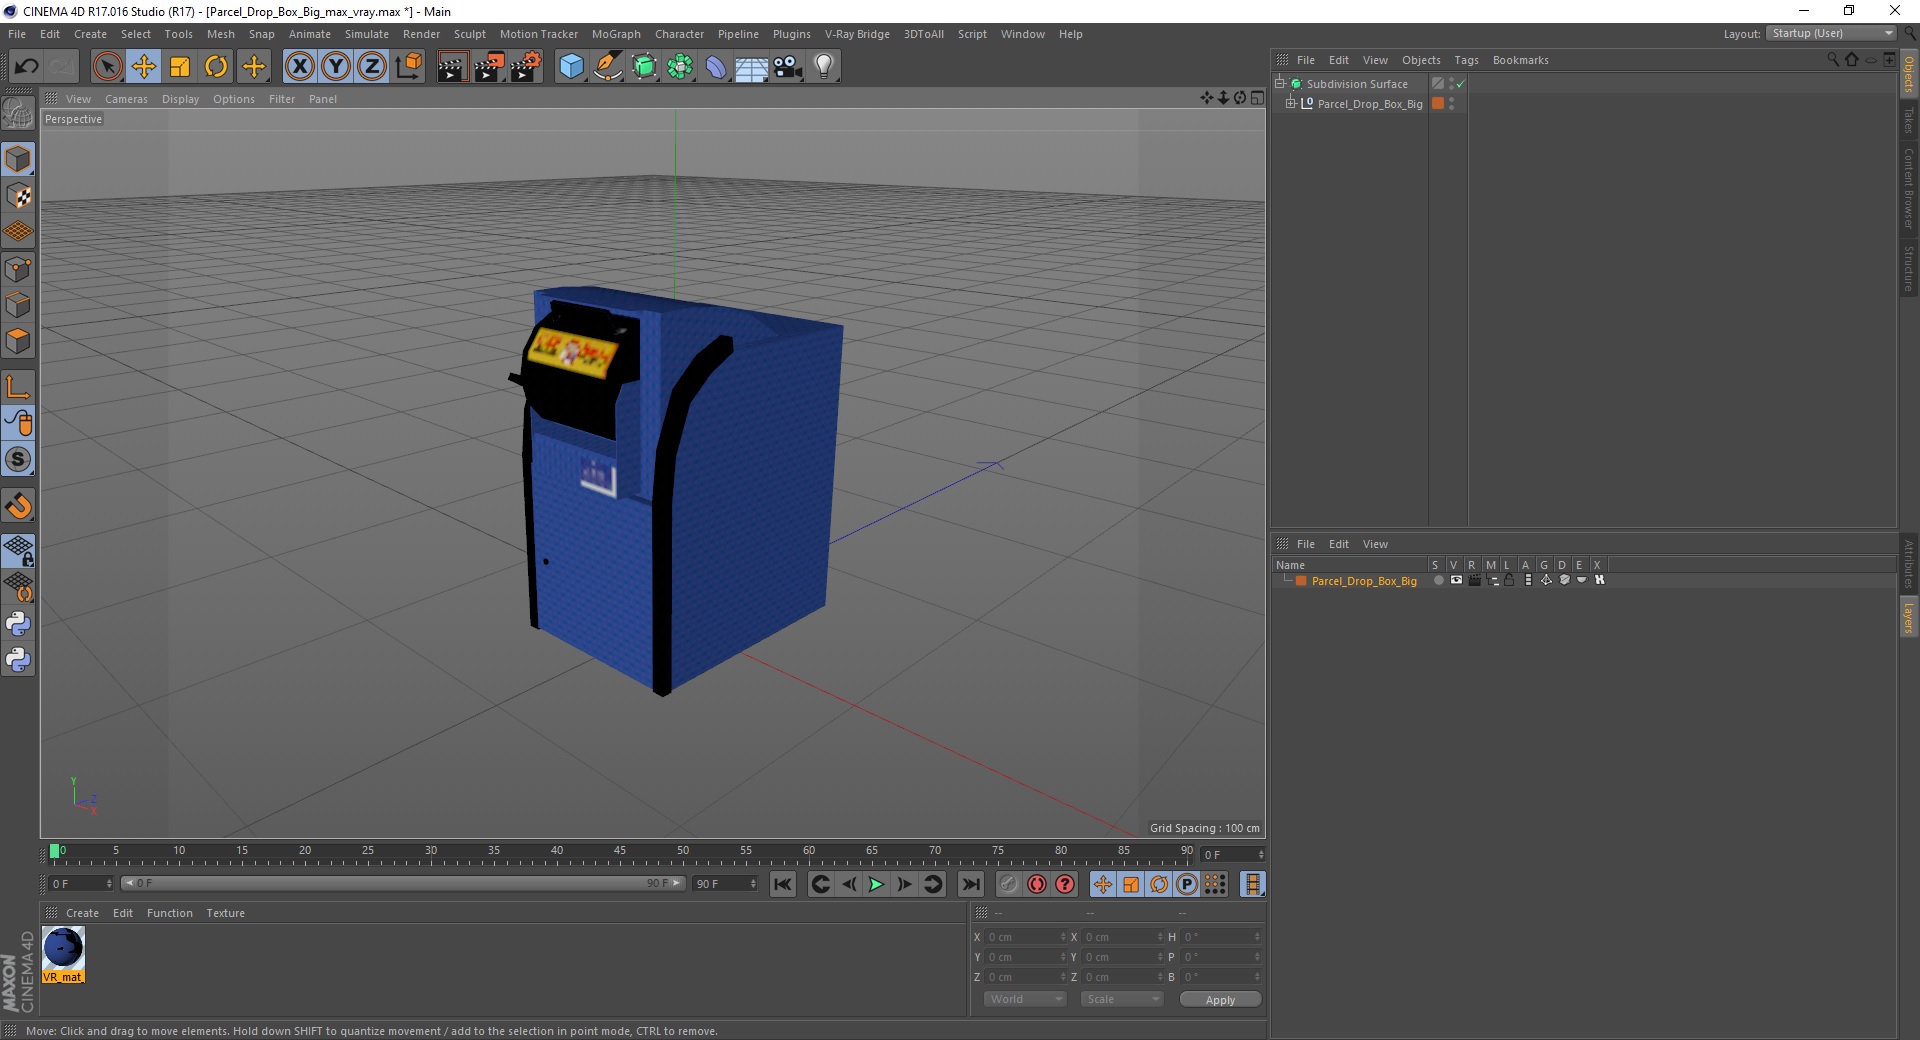Viewport: 1920px width, 1040px height.
Task: Toggle Enable Snap magnet icon
Action: pyautogui.click(x=18, y=506)
